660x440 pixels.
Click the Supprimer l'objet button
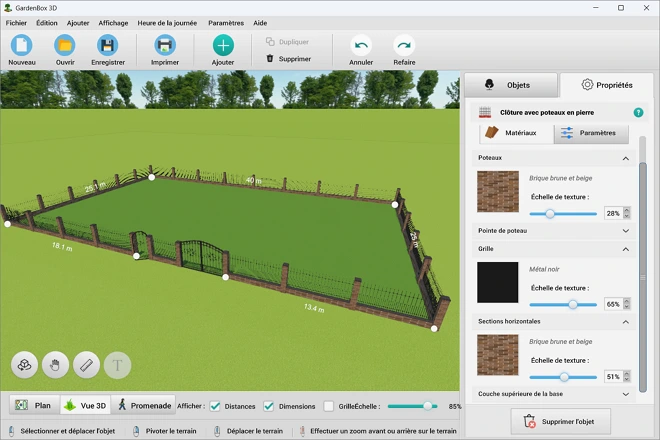[560, 422]
